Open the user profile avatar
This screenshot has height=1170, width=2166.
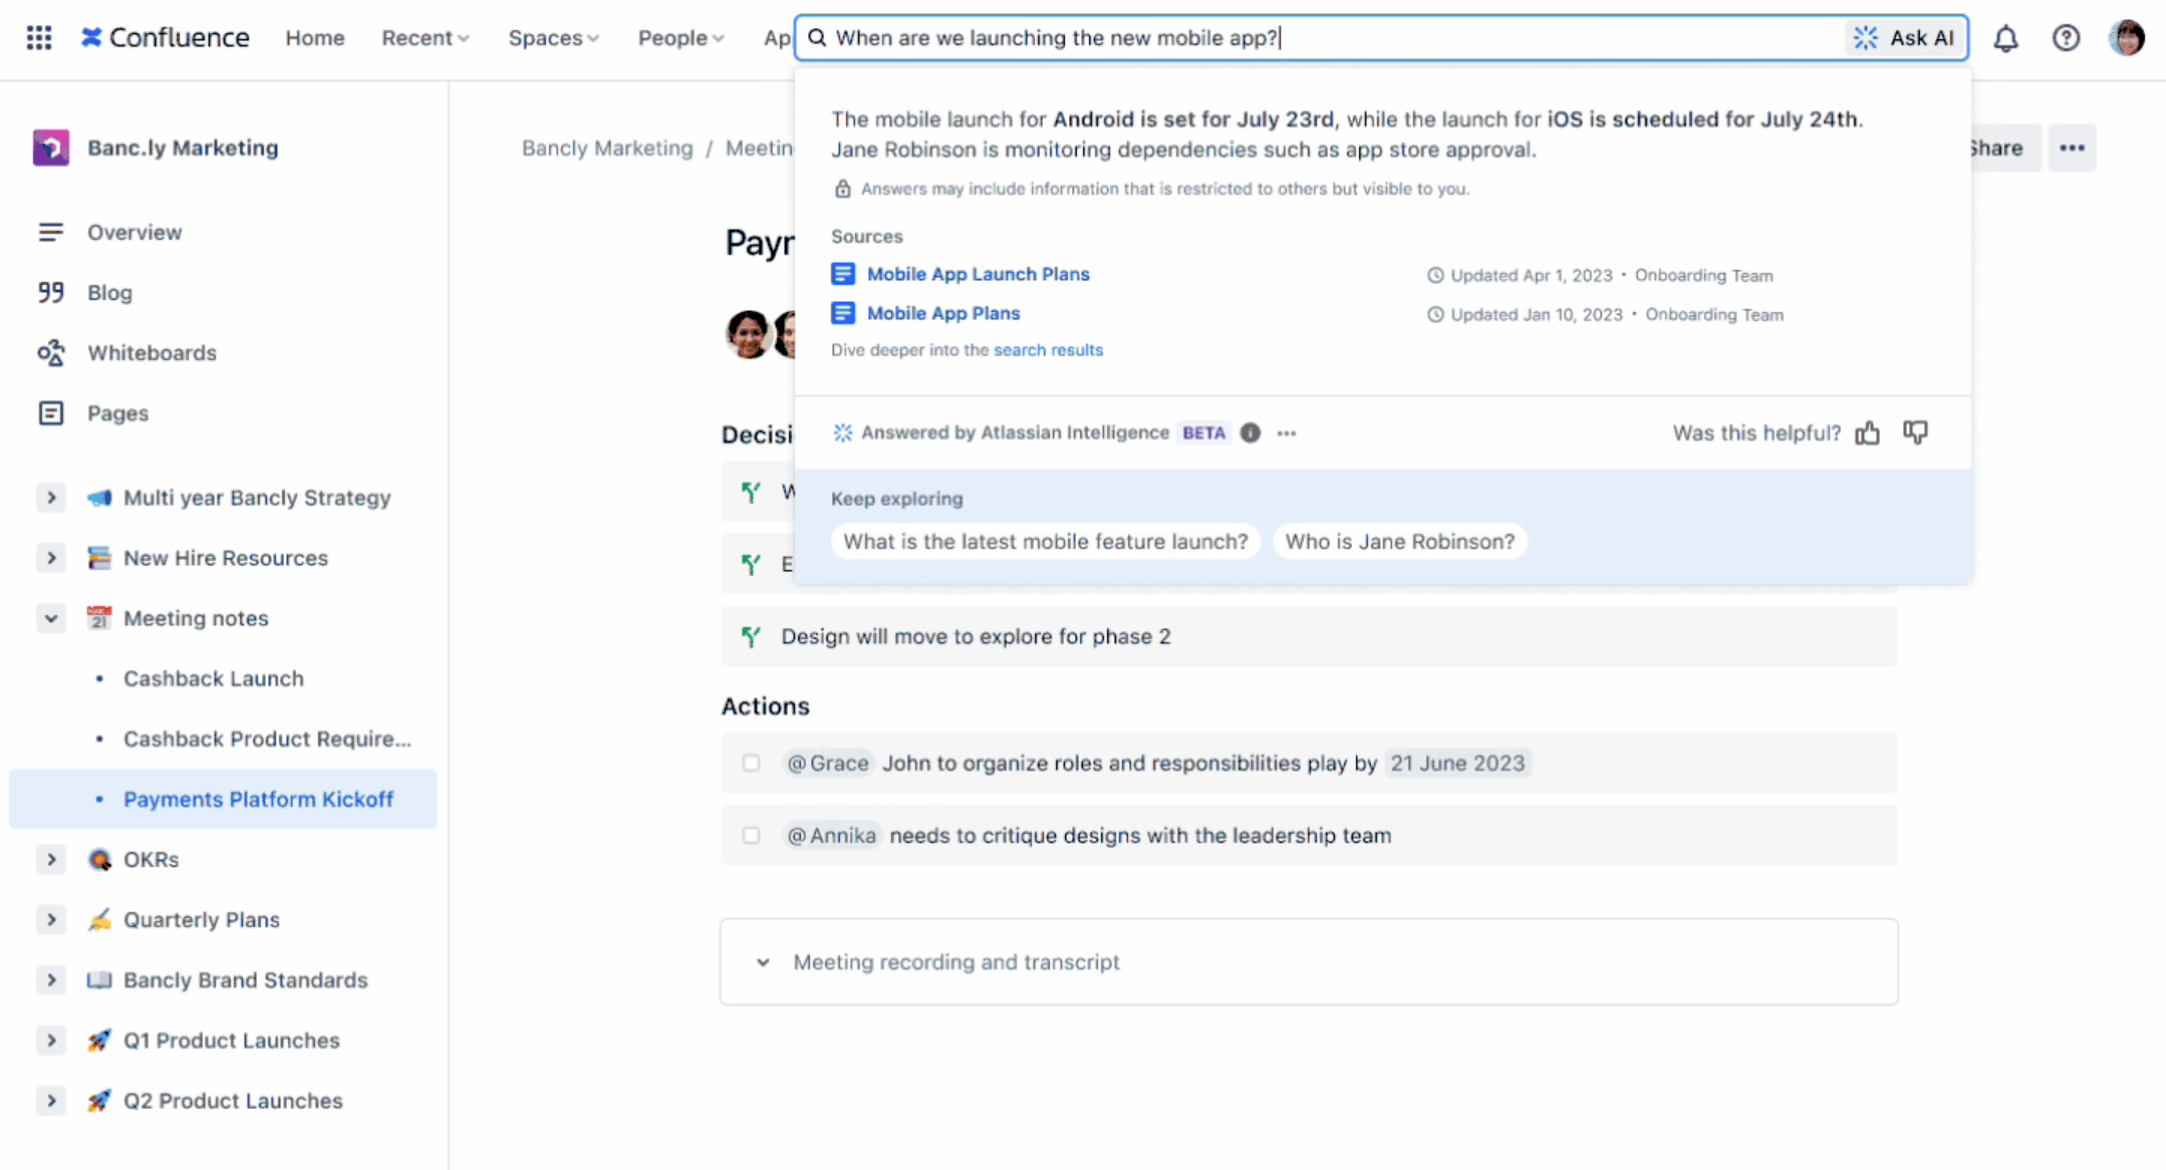coord(2126,38)
